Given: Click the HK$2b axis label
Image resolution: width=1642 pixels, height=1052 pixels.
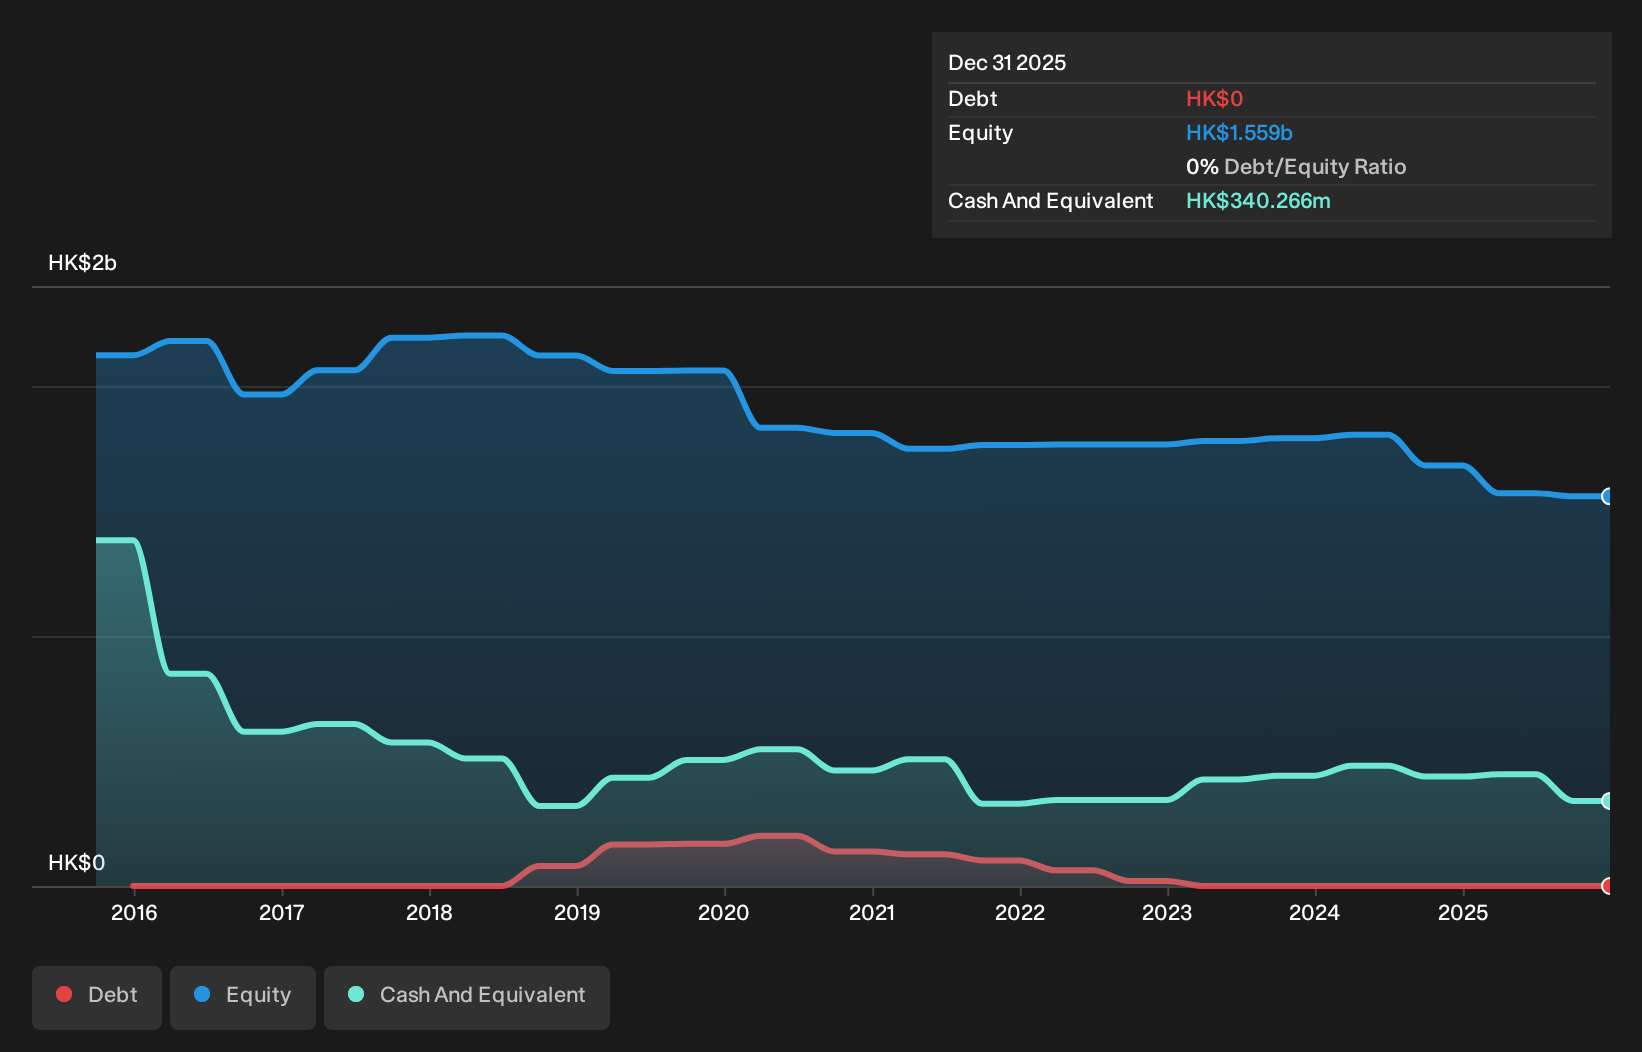Looking at the screenshot, I should coord(82,263).
